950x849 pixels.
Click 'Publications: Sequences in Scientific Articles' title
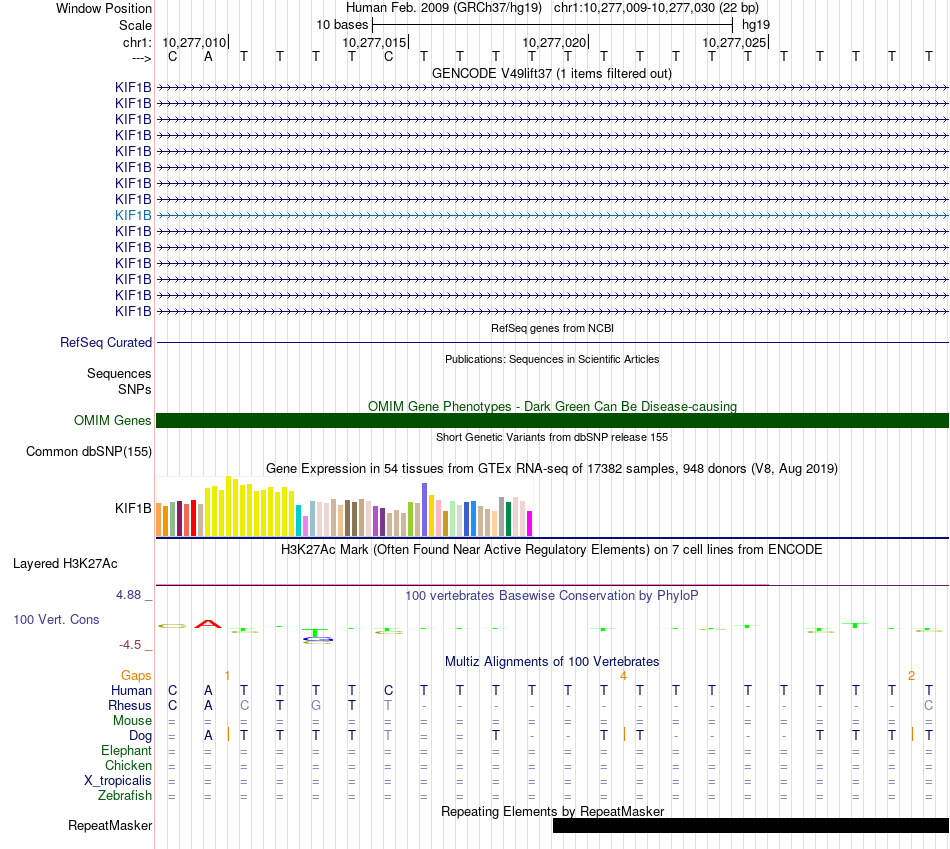pos(552,359)
